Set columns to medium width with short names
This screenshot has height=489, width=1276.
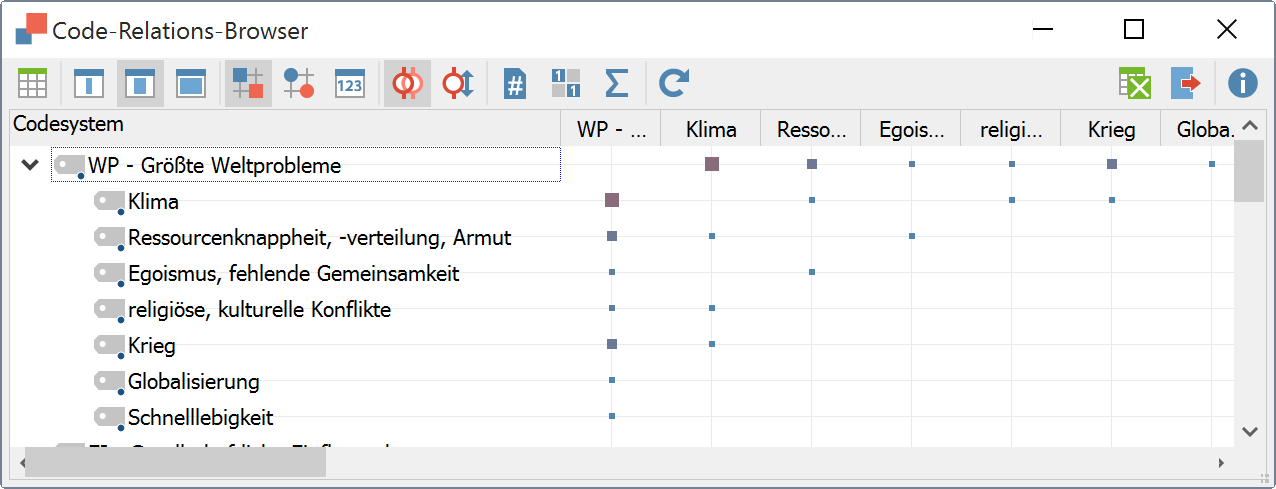pyautogui.click(x=139, y=84)
